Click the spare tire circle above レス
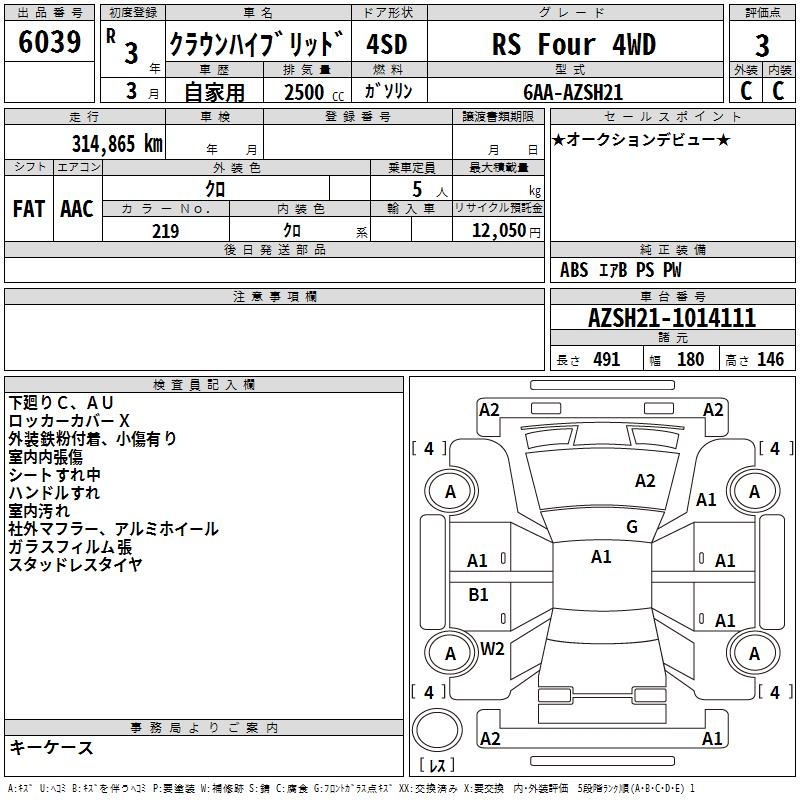Image resolution: width=800 pixels, height=800 pixels. (436, 729)
